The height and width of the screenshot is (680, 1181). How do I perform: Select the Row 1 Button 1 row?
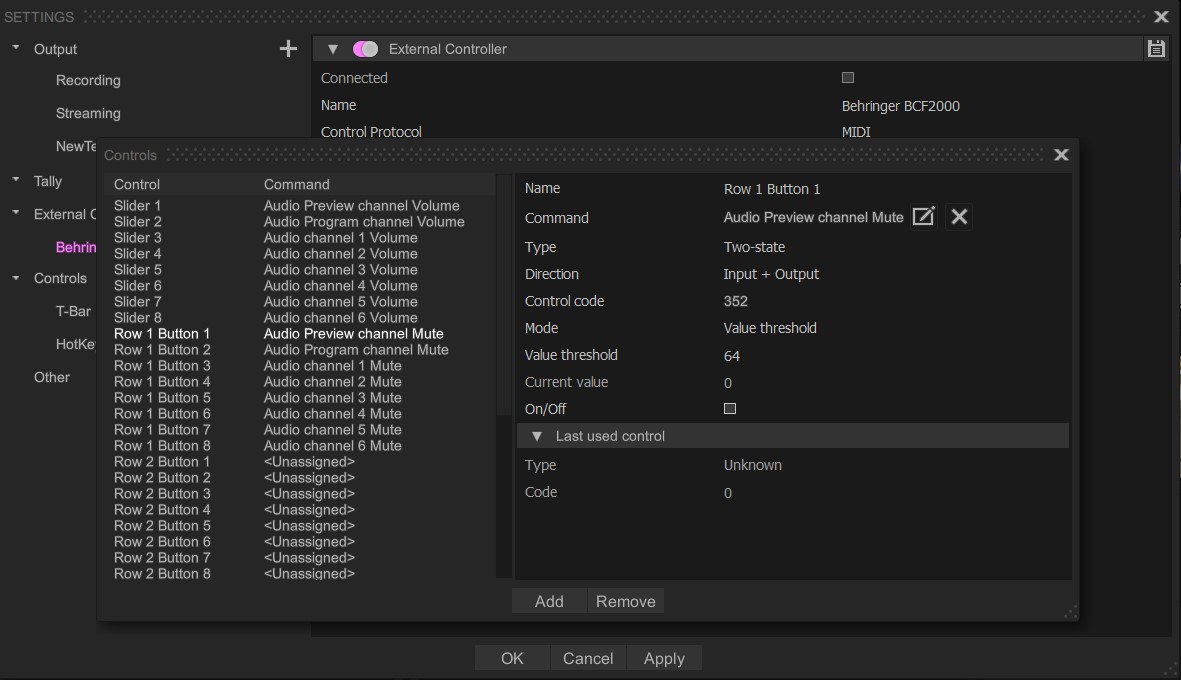(300, 334)
